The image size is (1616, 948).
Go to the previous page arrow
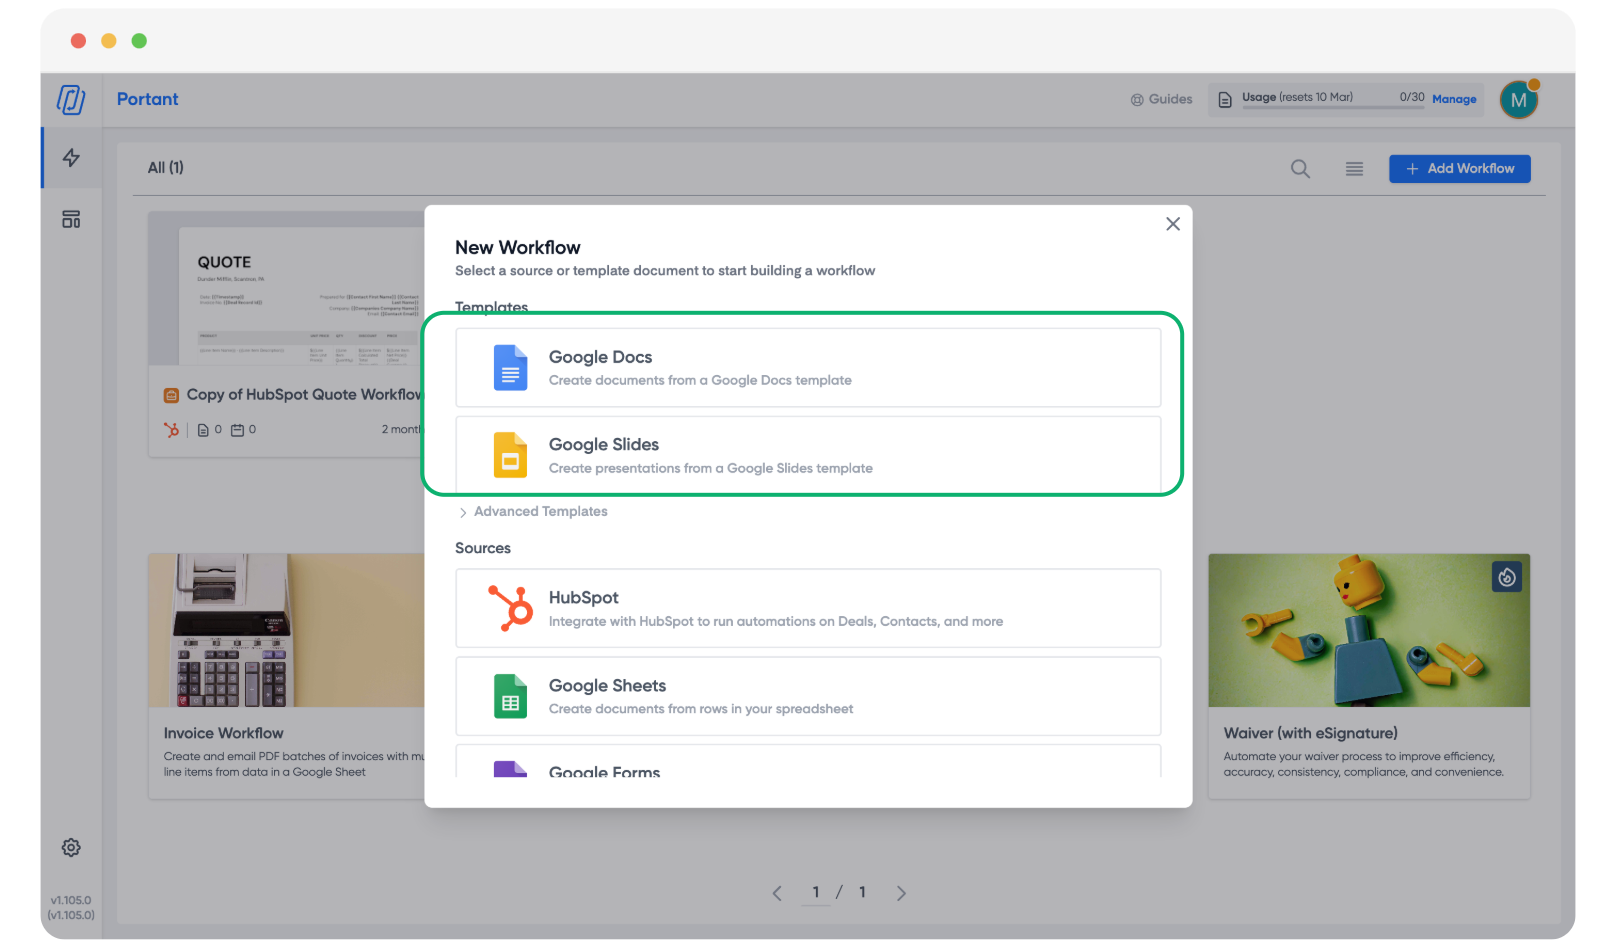point(777,893)
